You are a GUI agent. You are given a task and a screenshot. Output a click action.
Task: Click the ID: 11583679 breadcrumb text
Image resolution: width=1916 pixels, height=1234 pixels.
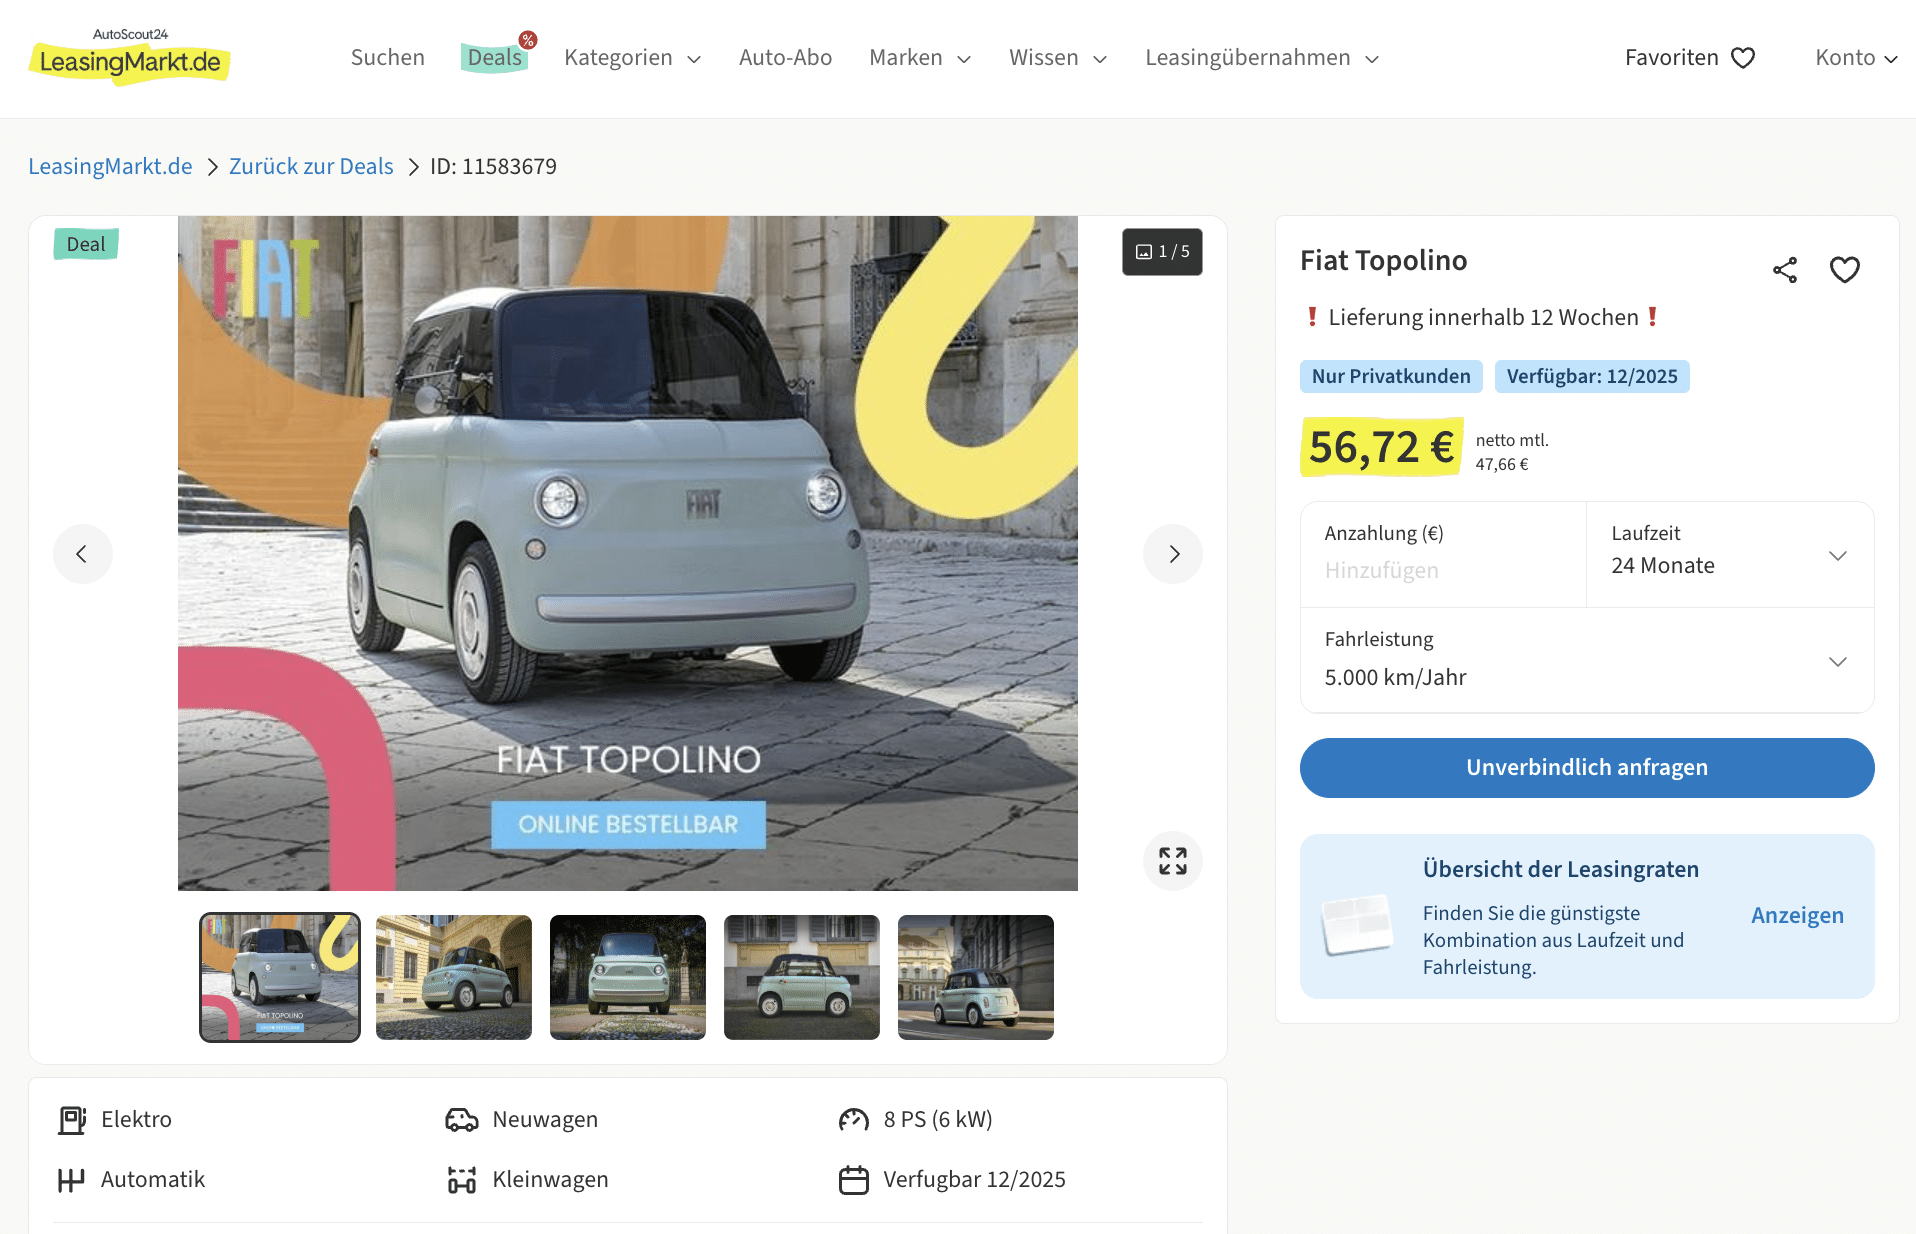coord(493,166)
